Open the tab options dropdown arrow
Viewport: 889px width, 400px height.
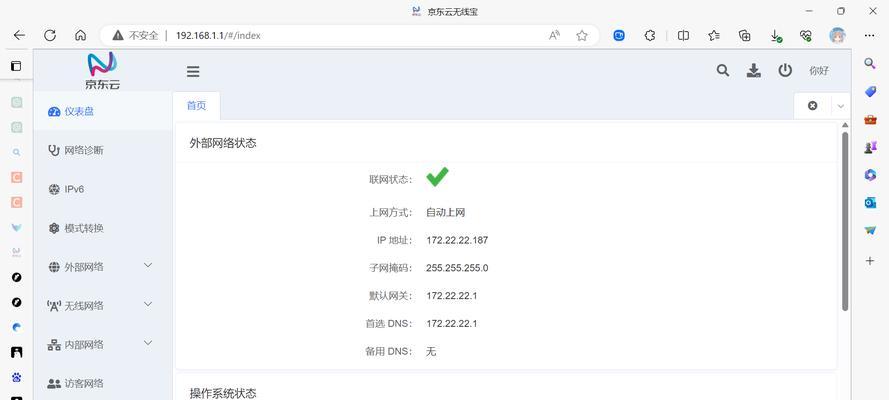coord(841,106)
